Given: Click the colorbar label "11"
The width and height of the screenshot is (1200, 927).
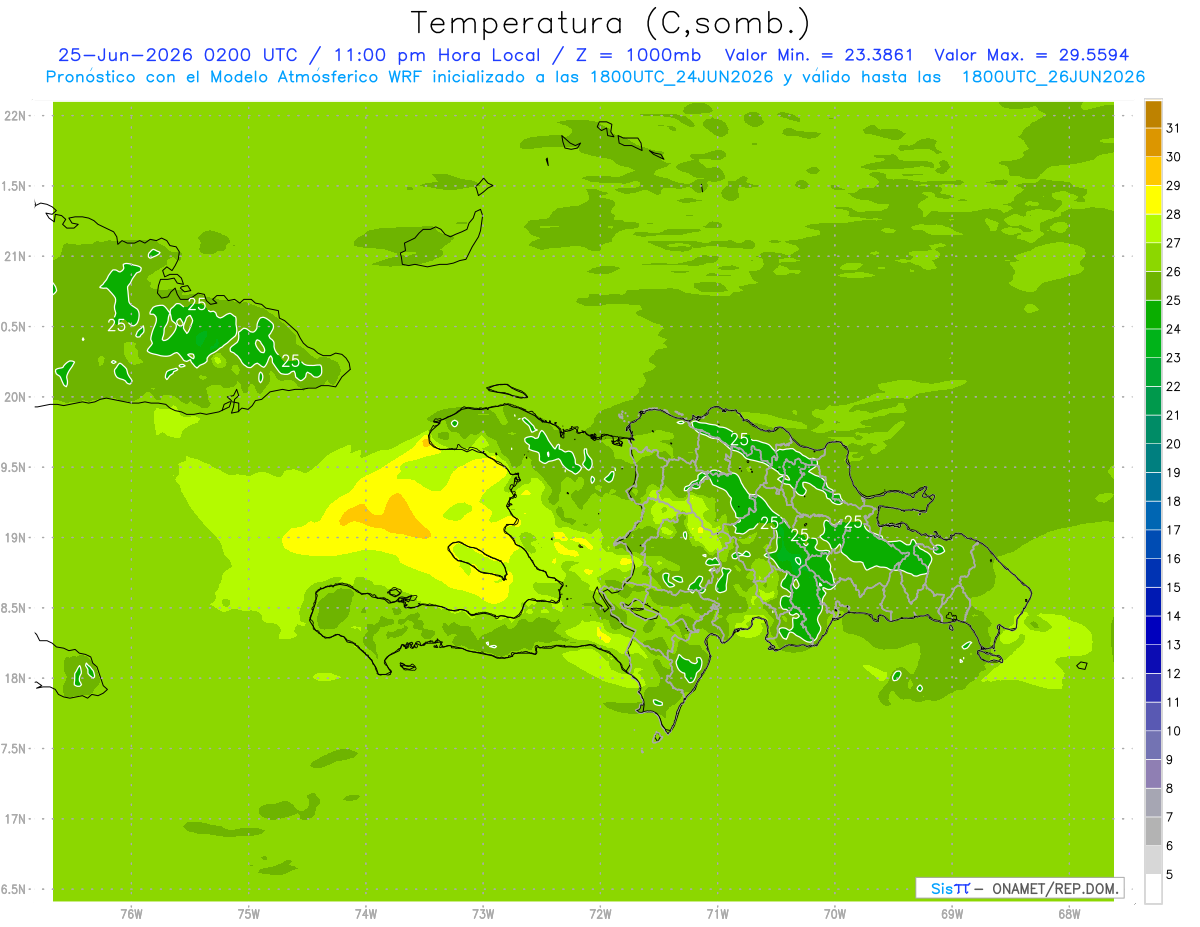Looking at the screenshot, I should pyautogui.click(x=1173, y=703).
